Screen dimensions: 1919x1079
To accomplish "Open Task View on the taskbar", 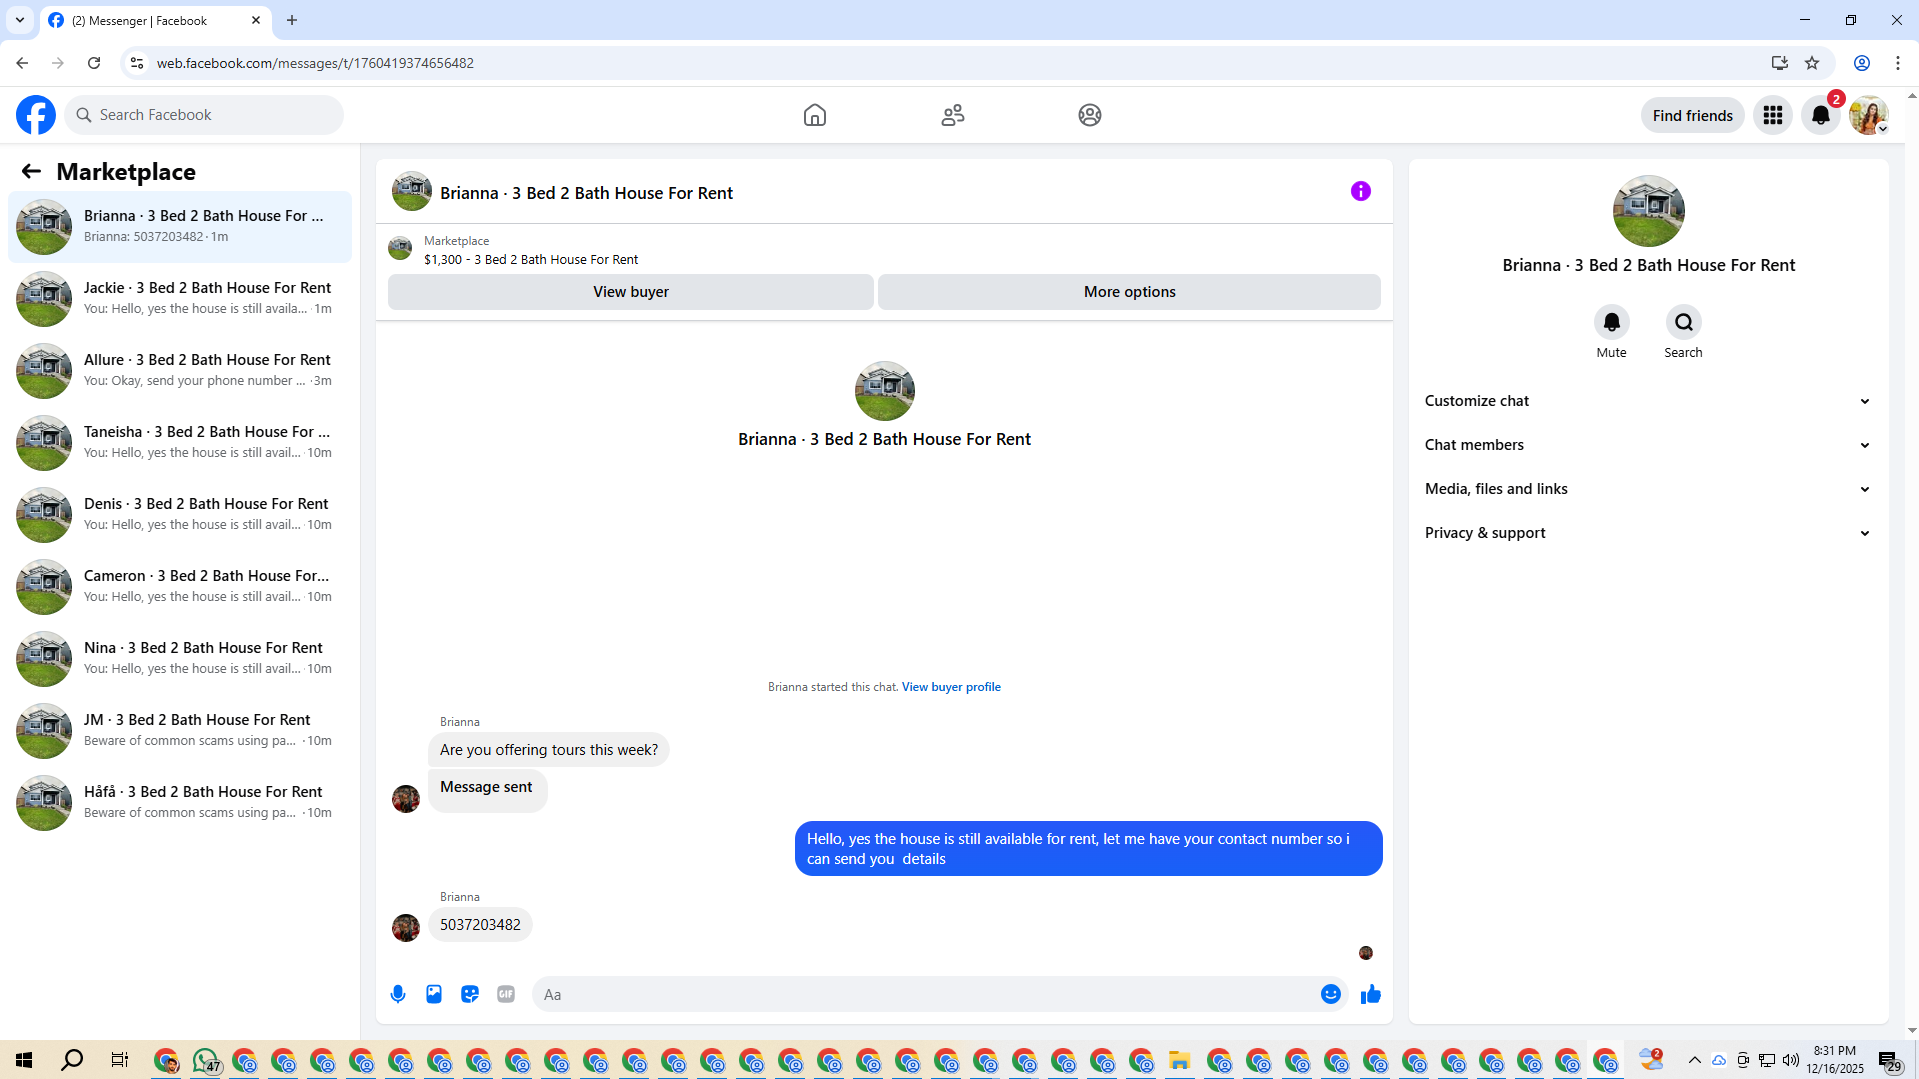I will [x=119, y=1060].
